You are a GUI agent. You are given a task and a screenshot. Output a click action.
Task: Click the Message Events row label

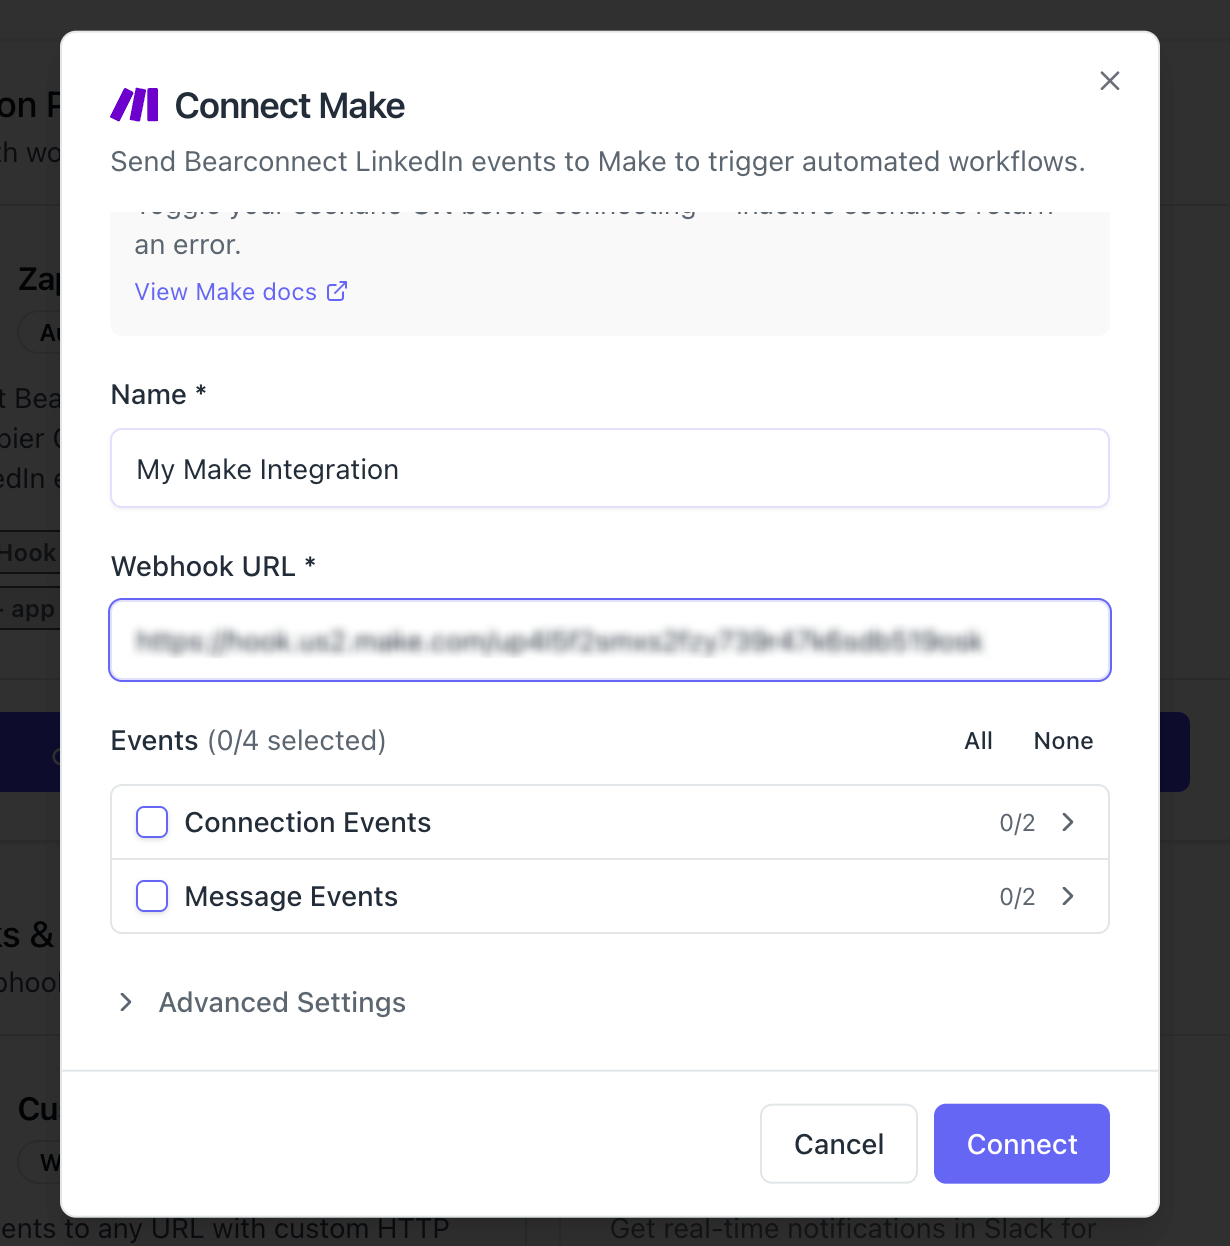(x=291, y=896)
